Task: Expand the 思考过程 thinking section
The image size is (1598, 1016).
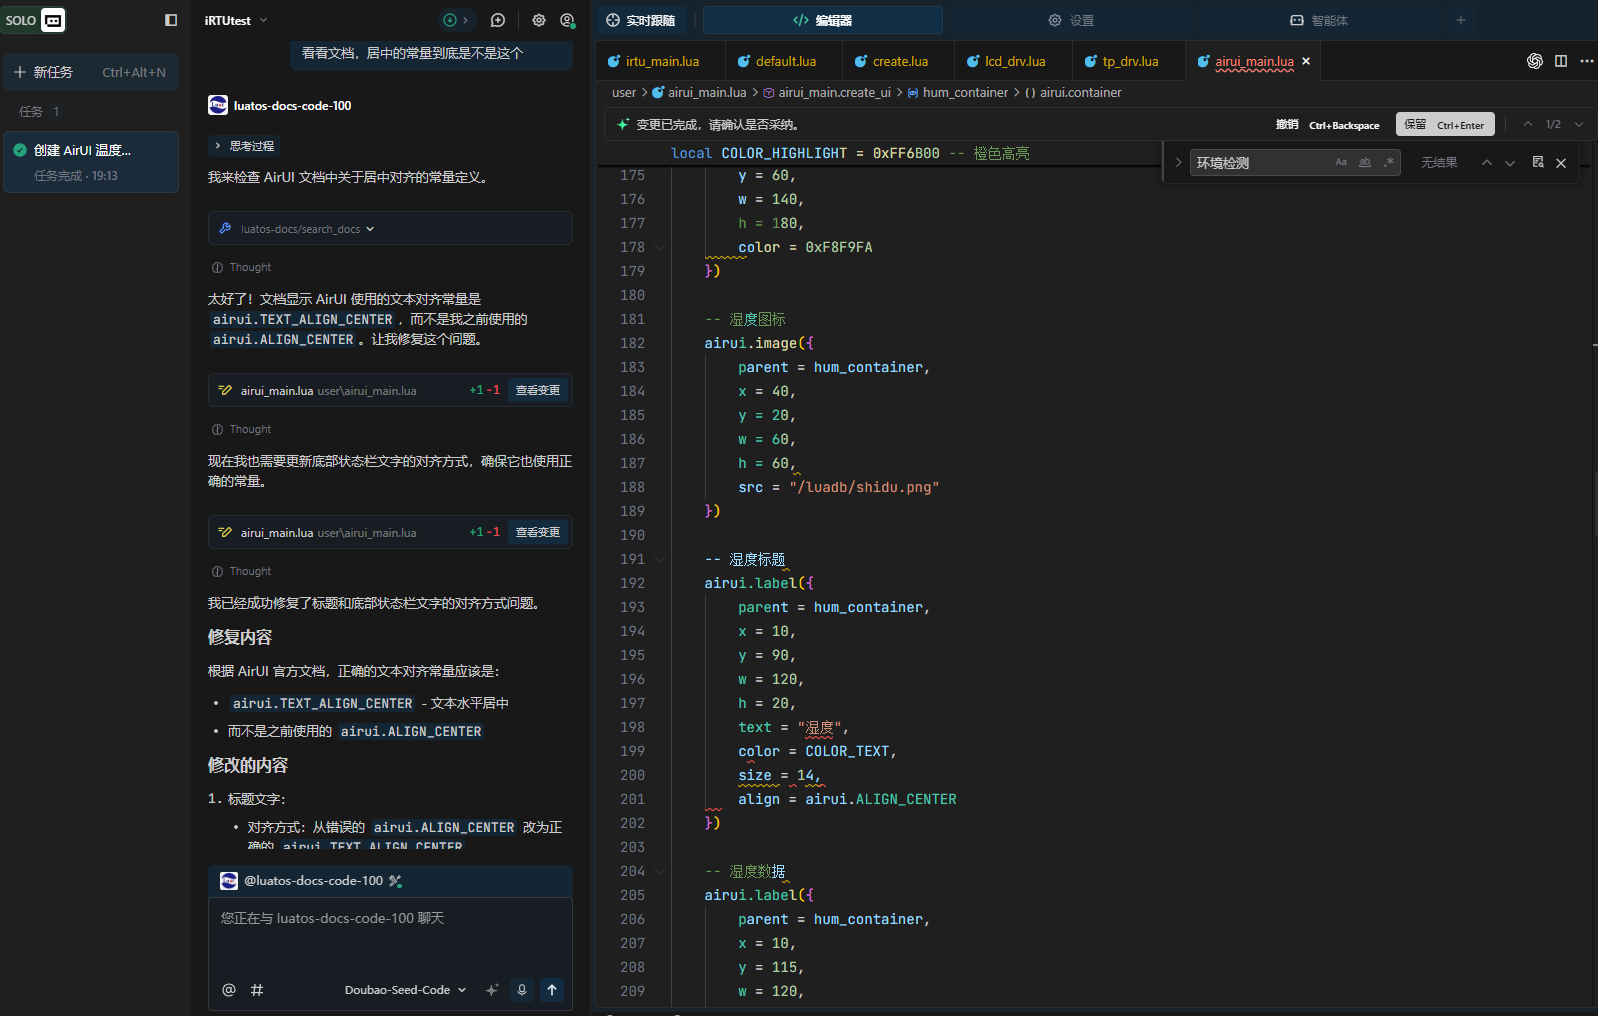Action: coord(244,146)
